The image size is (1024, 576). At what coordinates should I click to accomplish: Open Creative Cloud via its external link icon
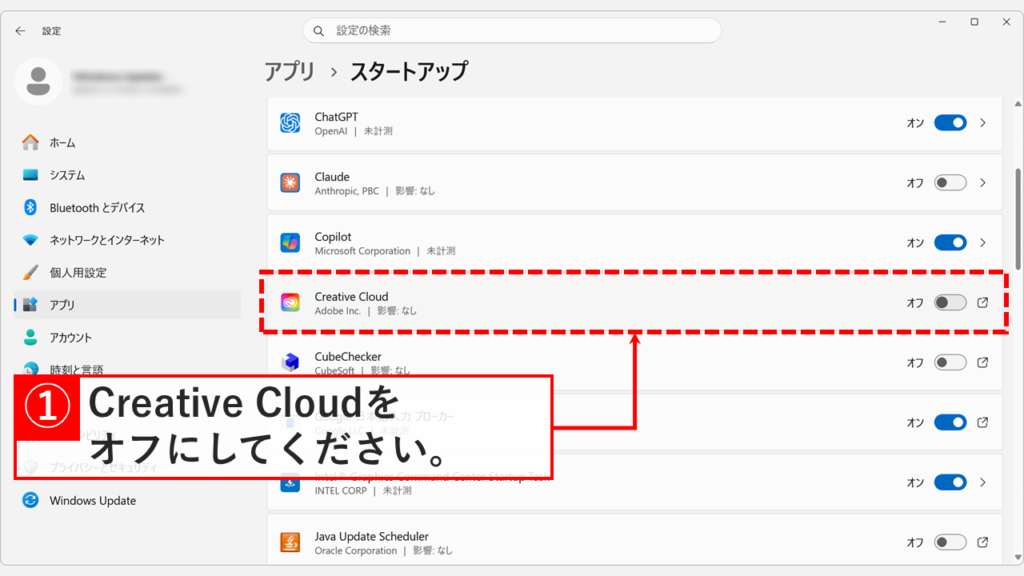[x=985, y=302]
